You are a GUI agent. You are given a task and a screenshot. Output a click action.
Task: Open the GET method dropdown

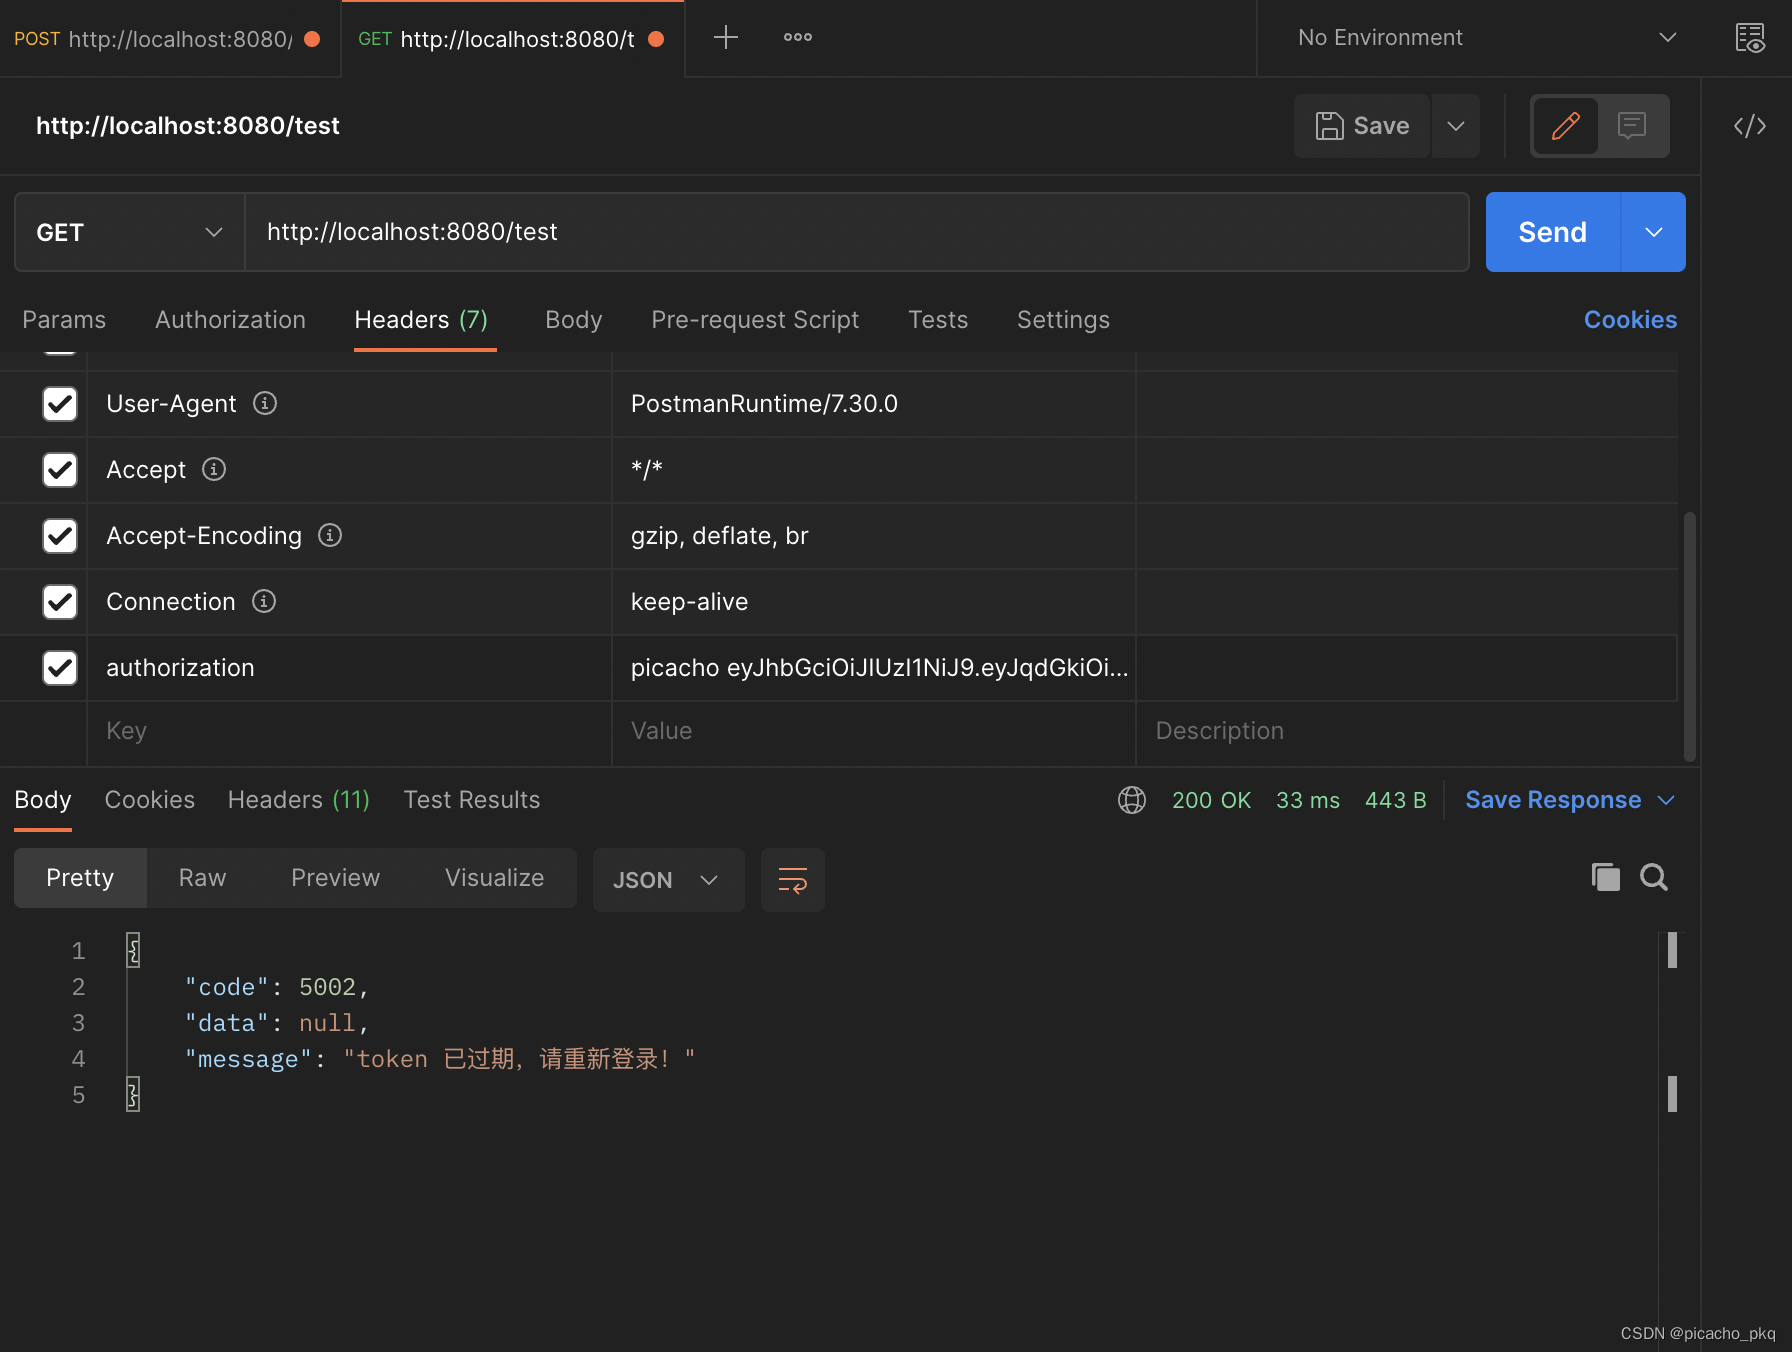[130, 232]
